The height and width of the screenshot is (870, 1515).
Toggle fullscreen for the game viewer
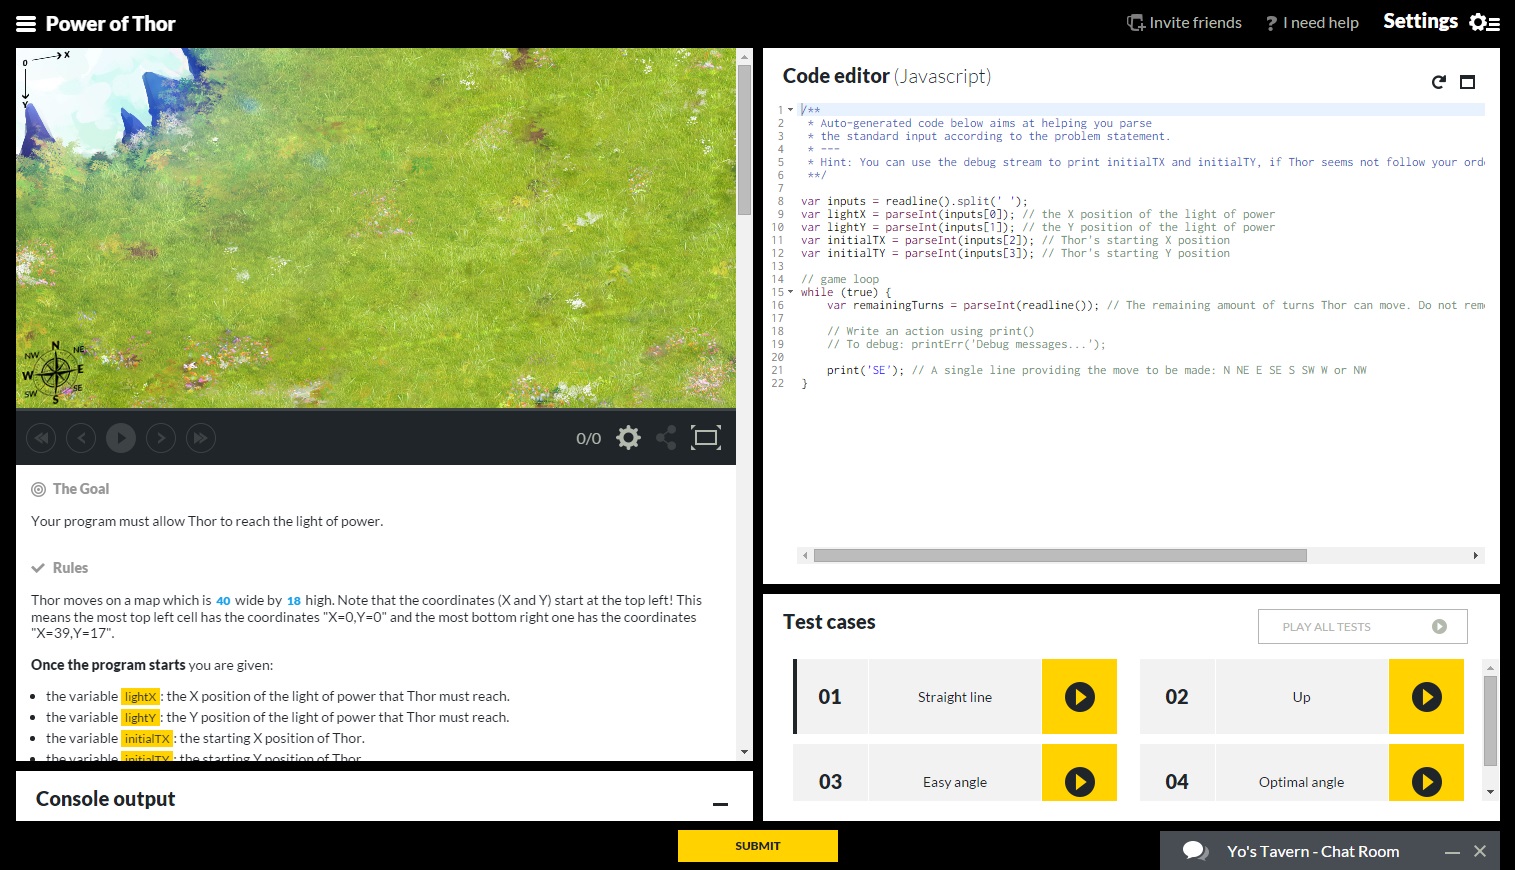(706, 437)
